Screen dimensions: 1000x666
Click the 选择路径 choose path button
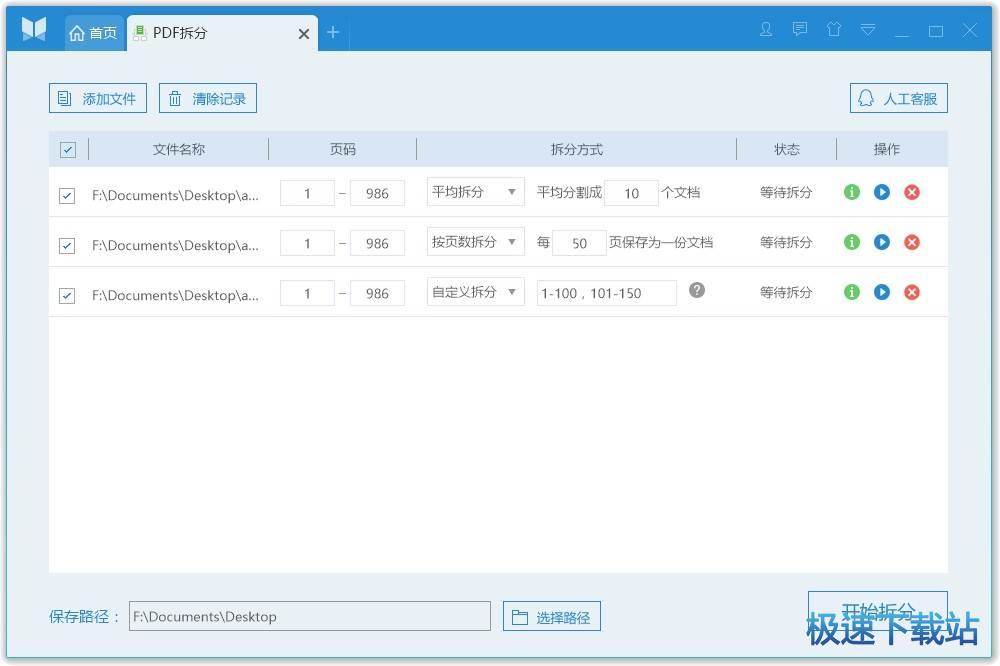pyautogui.click(x=552, y=617)
